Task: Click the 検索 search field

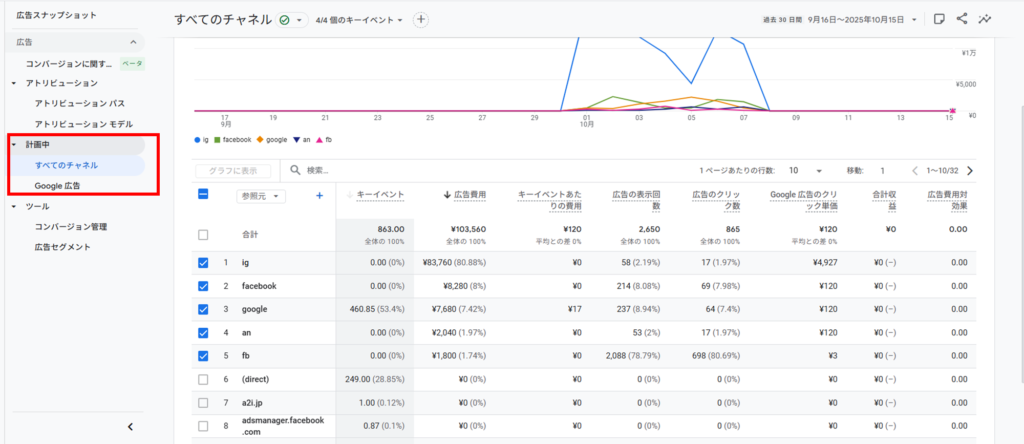Action: point(400,171)
